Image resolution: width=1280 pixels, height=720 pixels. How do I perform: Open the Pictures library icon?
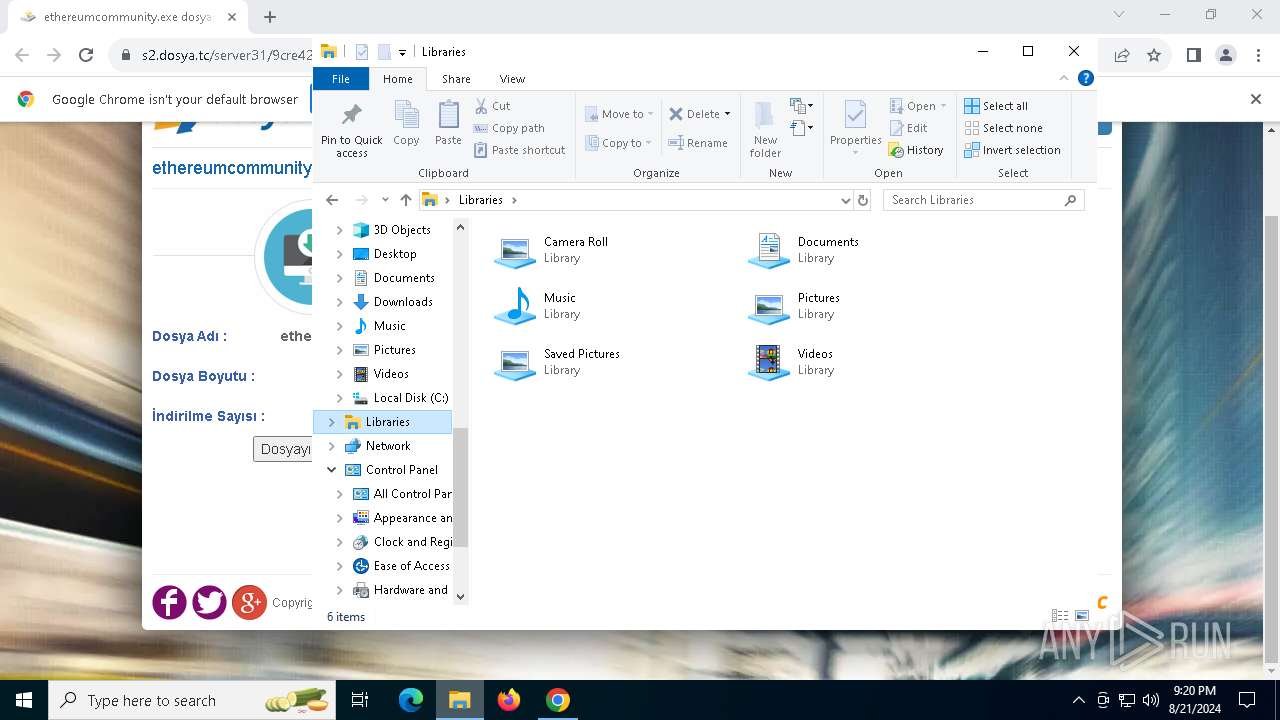[x=769, y=306]
